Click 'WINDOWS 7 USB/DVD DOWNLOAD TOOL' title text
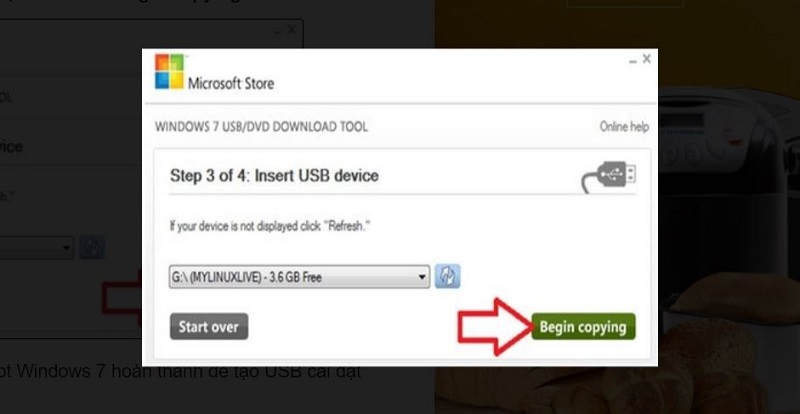This screenshot has width=800, height=414. tap(261, 127)
